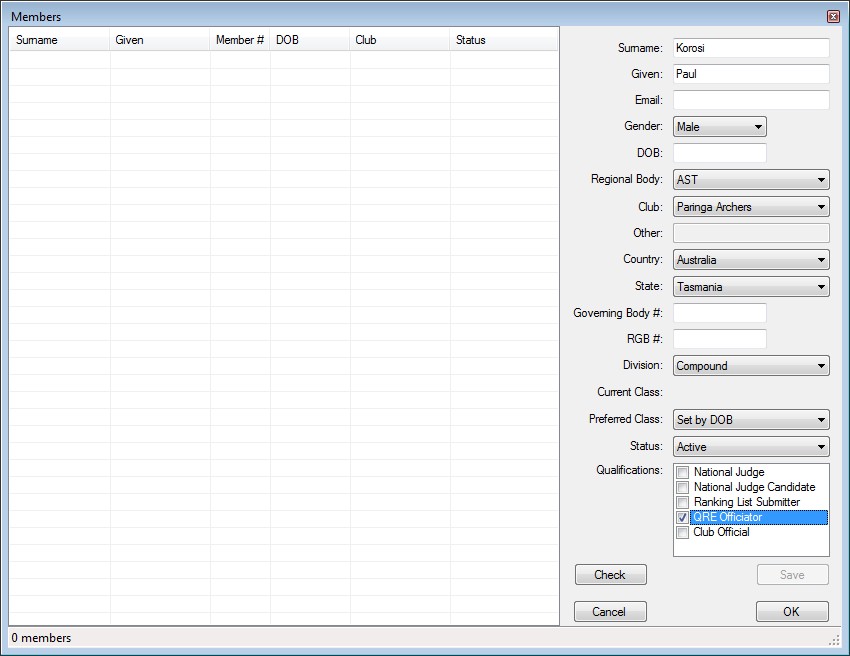The width and height of the screenshot is (850, 656).
Task: Cancel the member entry
Action: tap(610, 612)
